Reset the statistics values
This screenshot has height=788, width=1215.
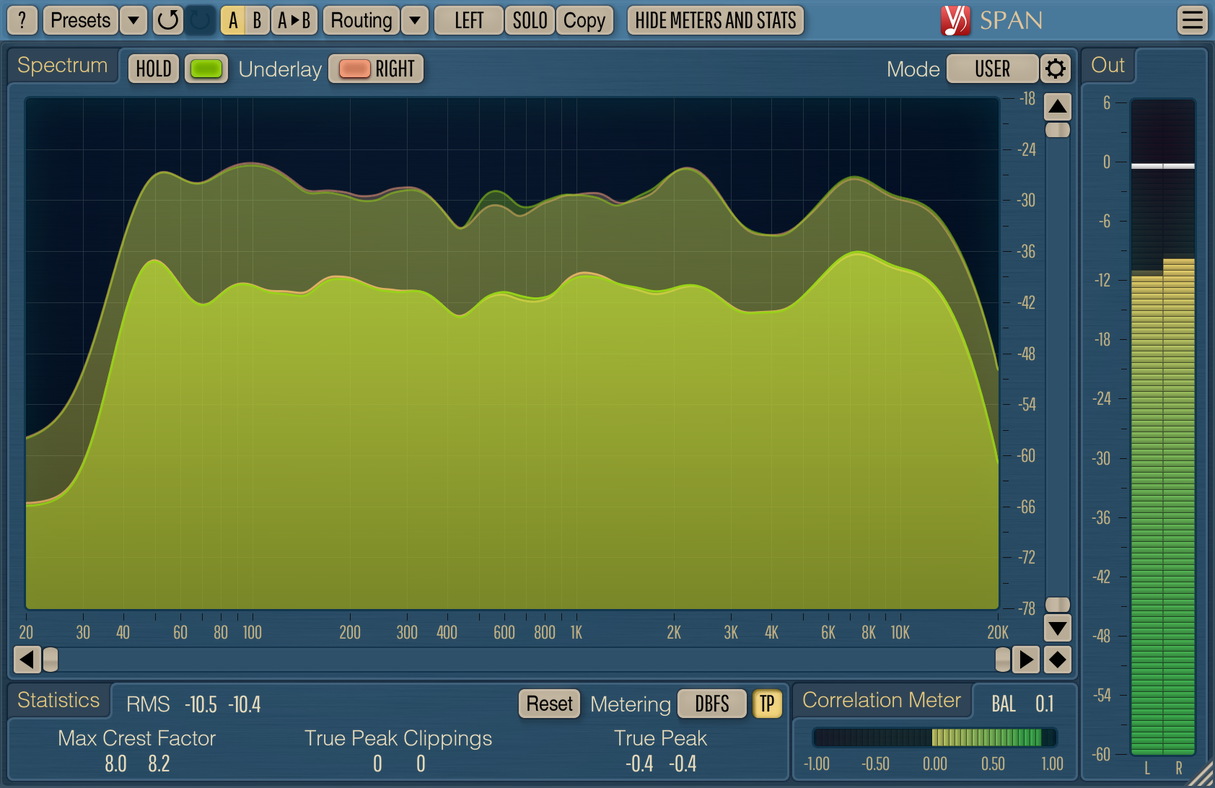tap(549, 704)
